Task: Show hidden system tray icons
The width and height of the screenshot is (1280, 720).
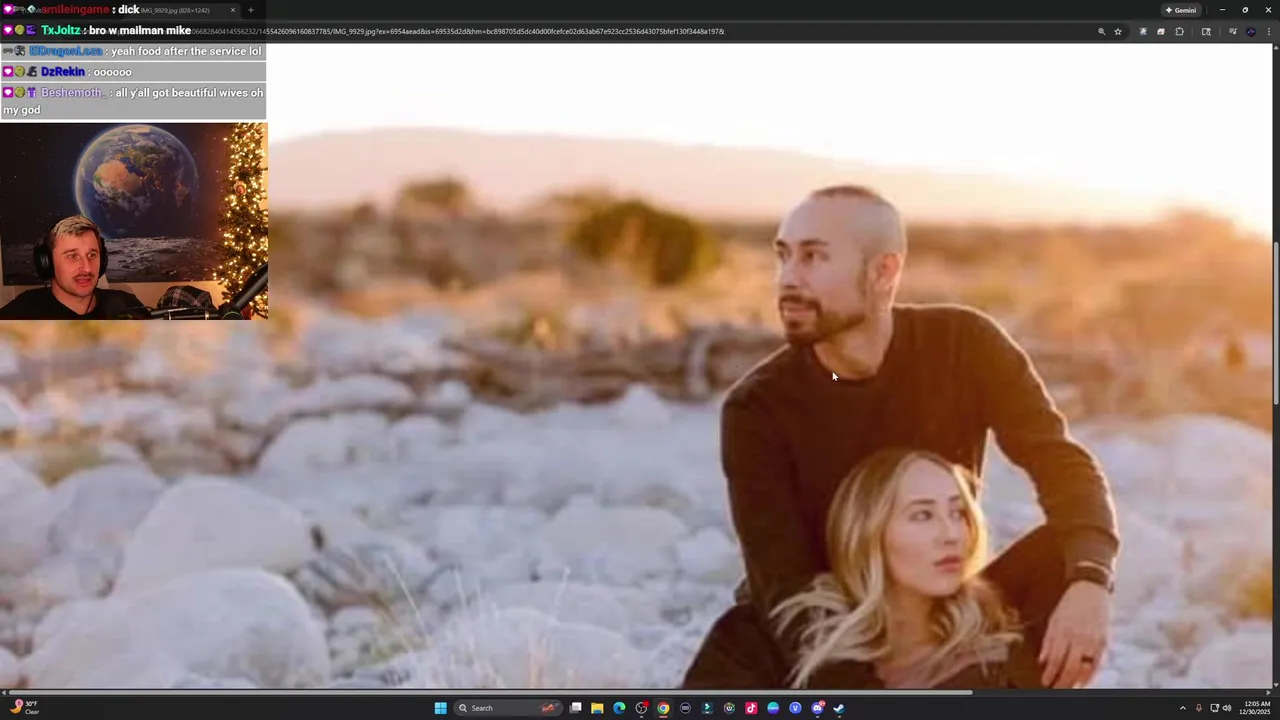Action: click(x=1183, y=708)
